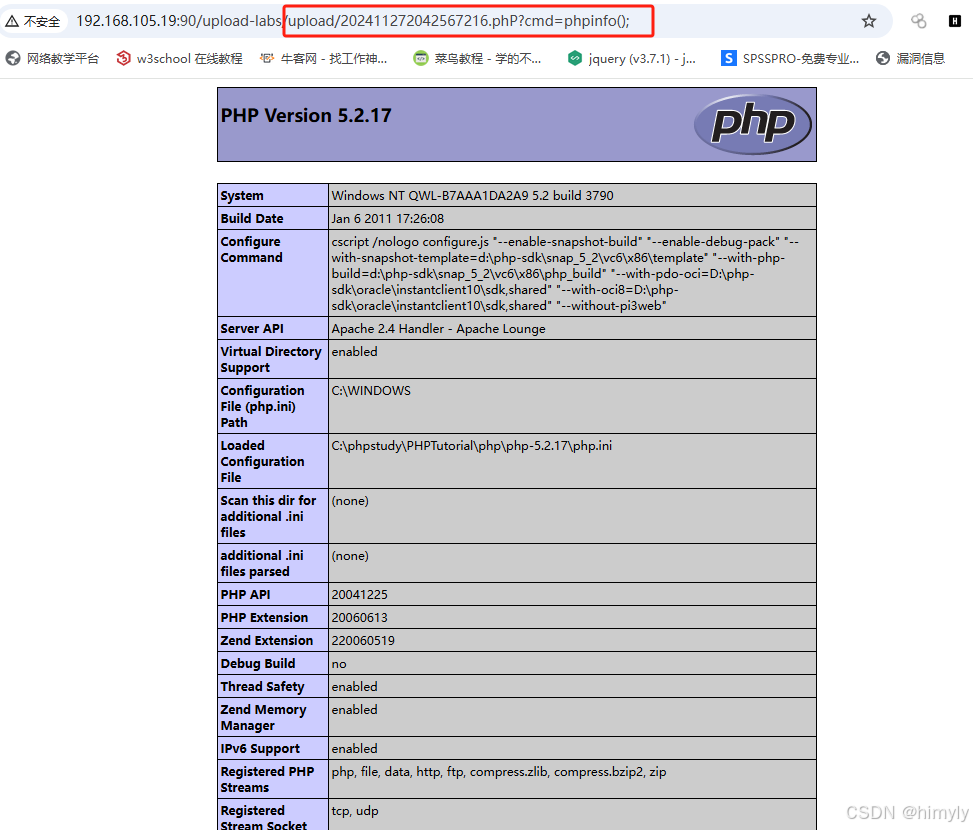973x830 pixels.
Task: Click Registered PHP Streams label
Action: (267, 779)
